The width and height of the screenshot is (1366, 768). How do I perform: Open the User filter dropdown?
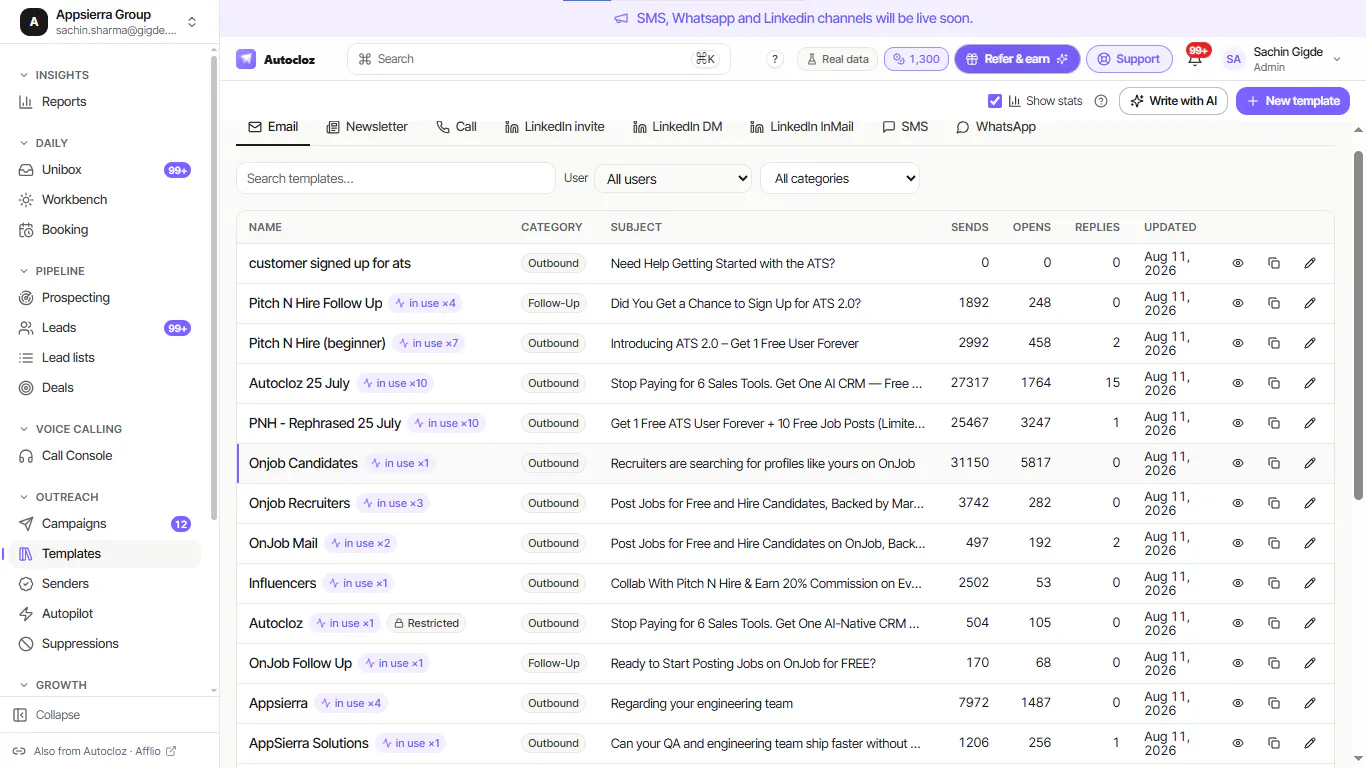point(673,179)
